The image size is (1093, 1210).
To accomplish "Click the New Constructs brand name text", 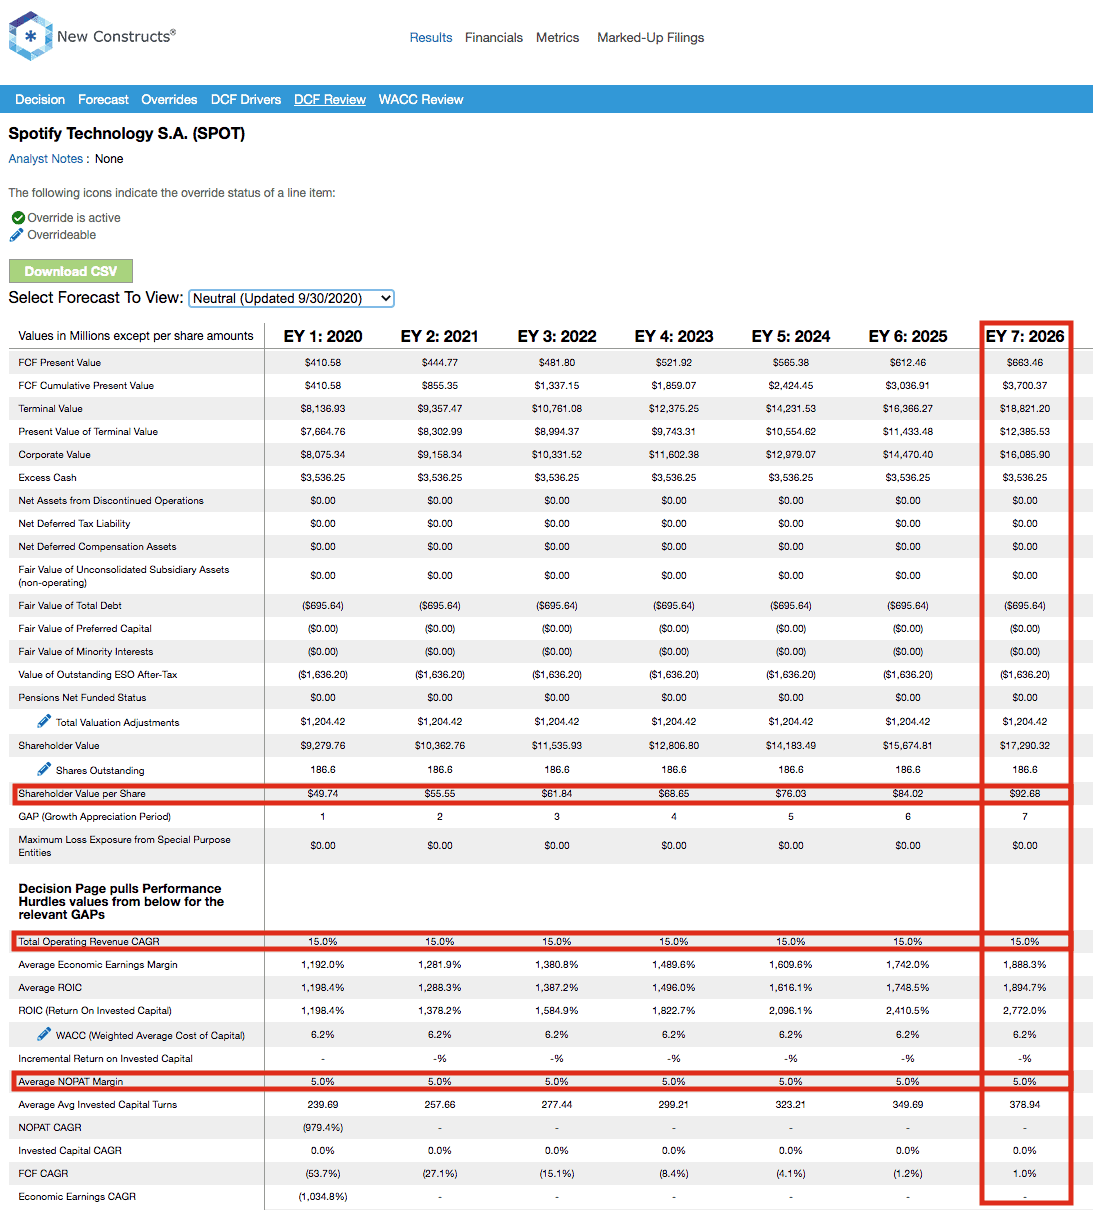I will (x=116, y=36).
